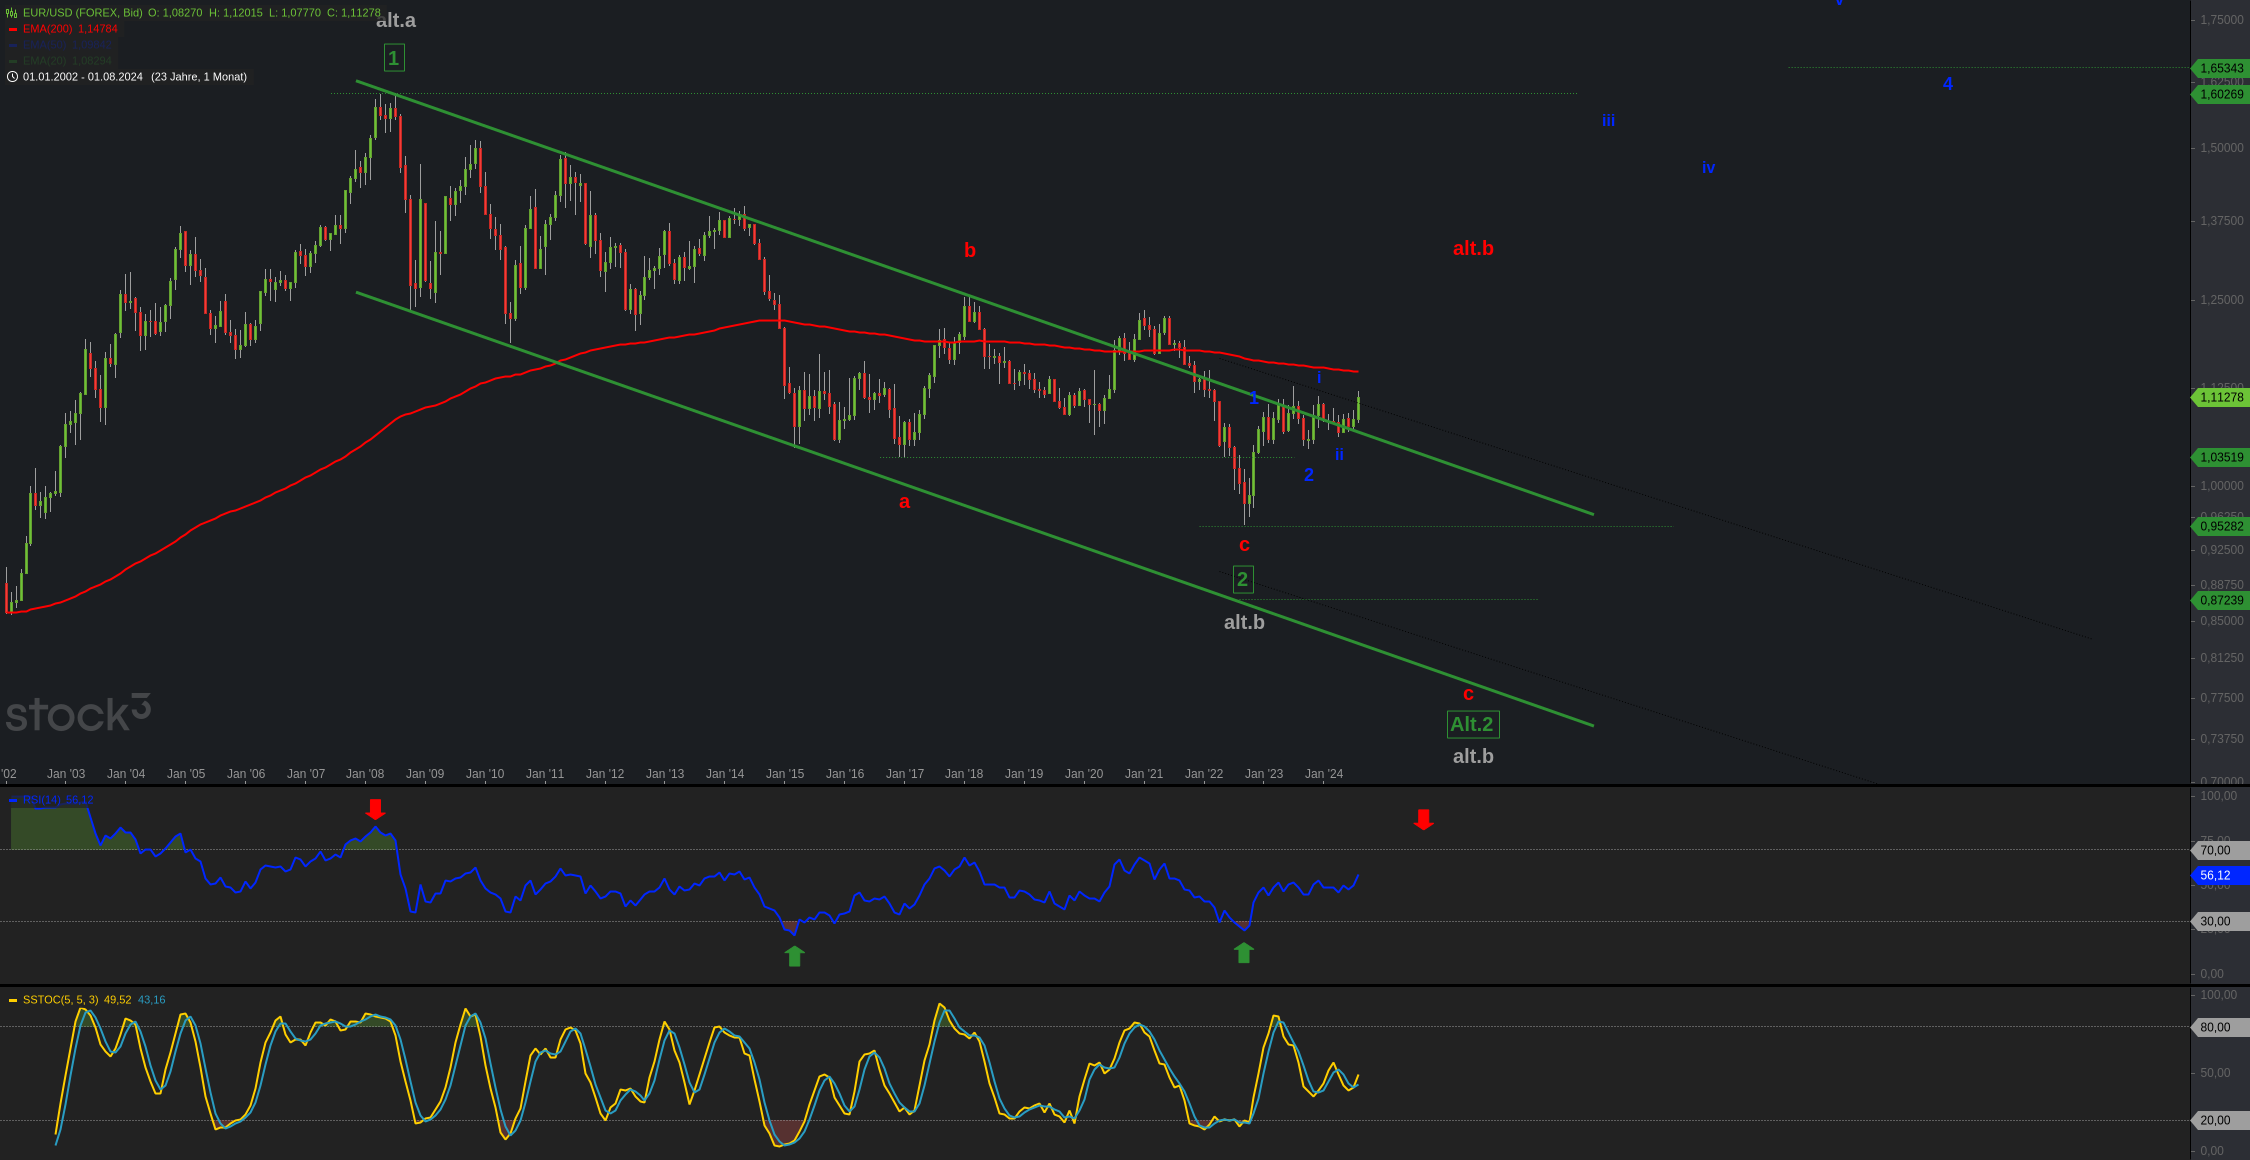The image size is (2250, 1160).
Task: Click the SSTOC 20,00 level tag
Action: tap(2220, 1120)
